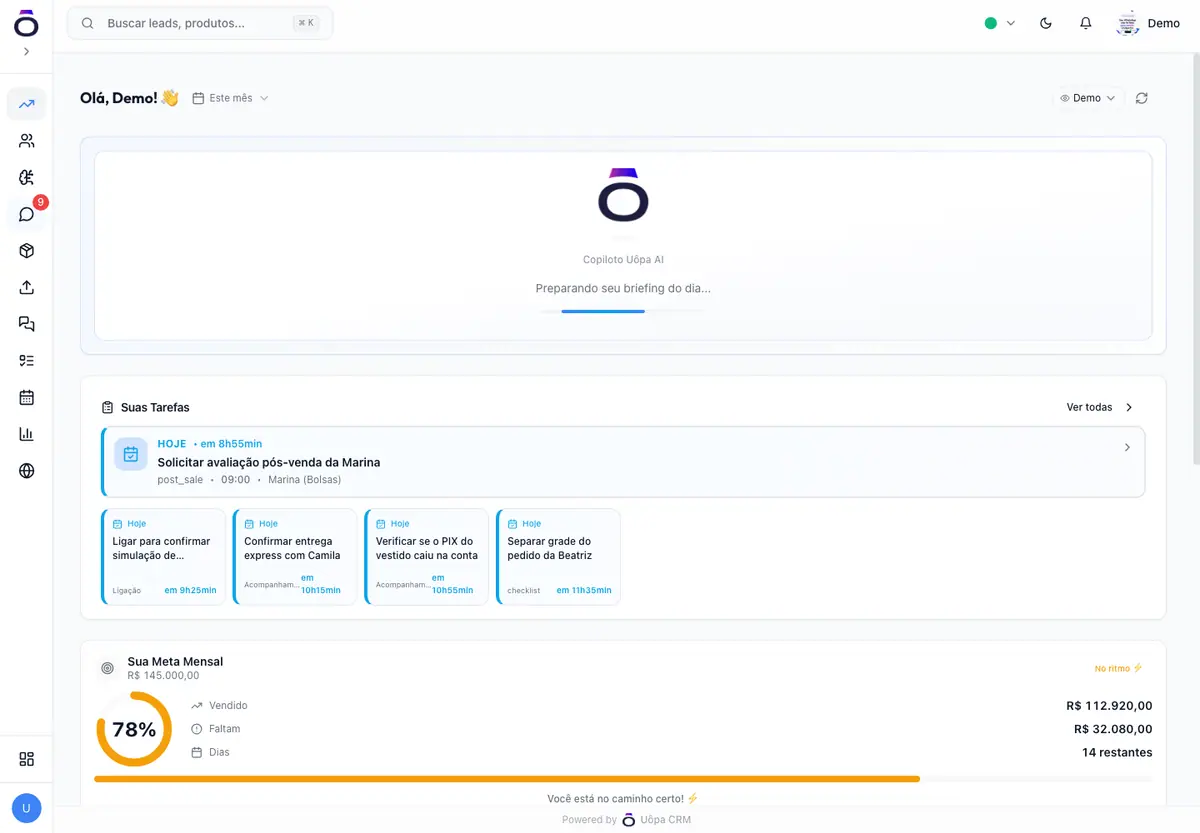Image resolution: width=1200 pixels, height=833 pixels.
Task: Click the No ritmo status label
Action: tap(1118, 668)
